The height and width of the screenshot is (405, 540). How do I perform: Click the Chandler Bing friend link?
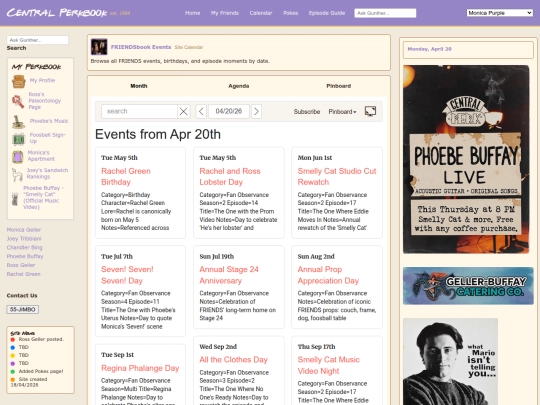pos(24,247)
